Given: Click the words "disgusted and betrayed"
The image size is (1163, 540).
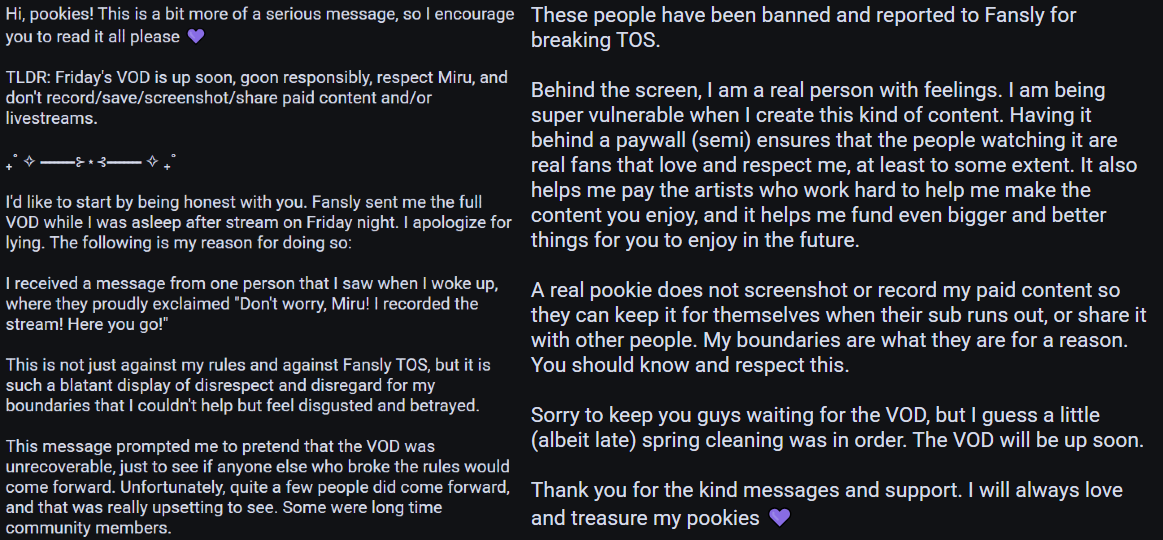Looking at the screenshot, I should (394, 405).
